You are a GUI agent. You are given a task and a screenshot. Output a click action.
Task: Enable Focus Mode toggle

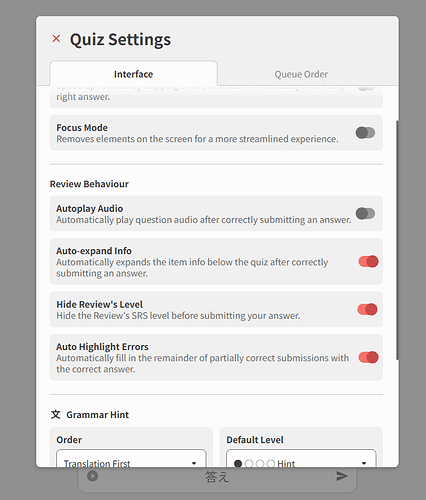(365, 133)
